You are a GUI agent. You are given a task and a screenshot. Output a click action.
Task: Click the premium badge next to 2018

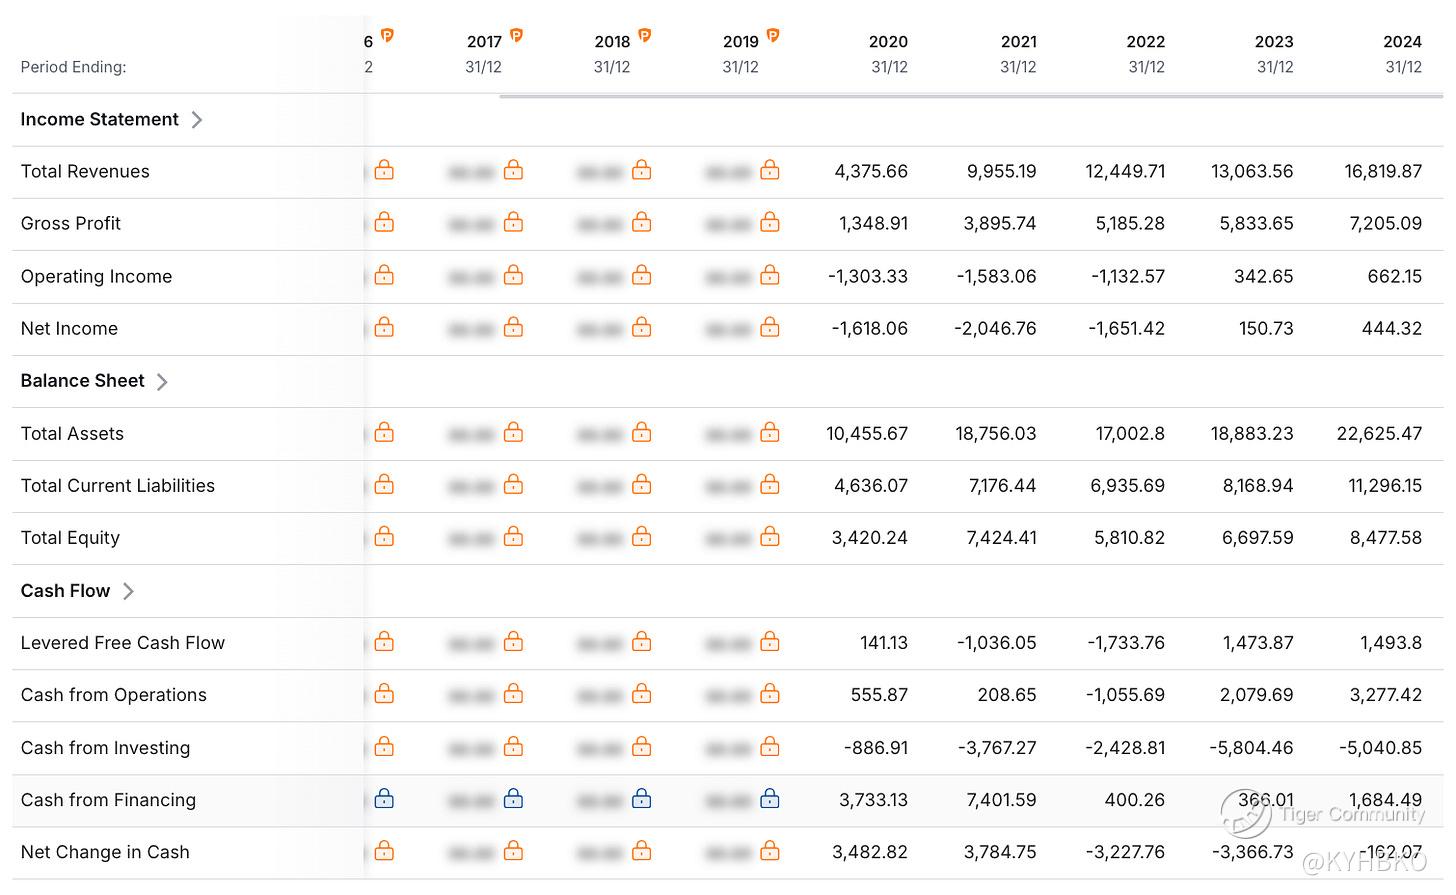coord(645,36)
